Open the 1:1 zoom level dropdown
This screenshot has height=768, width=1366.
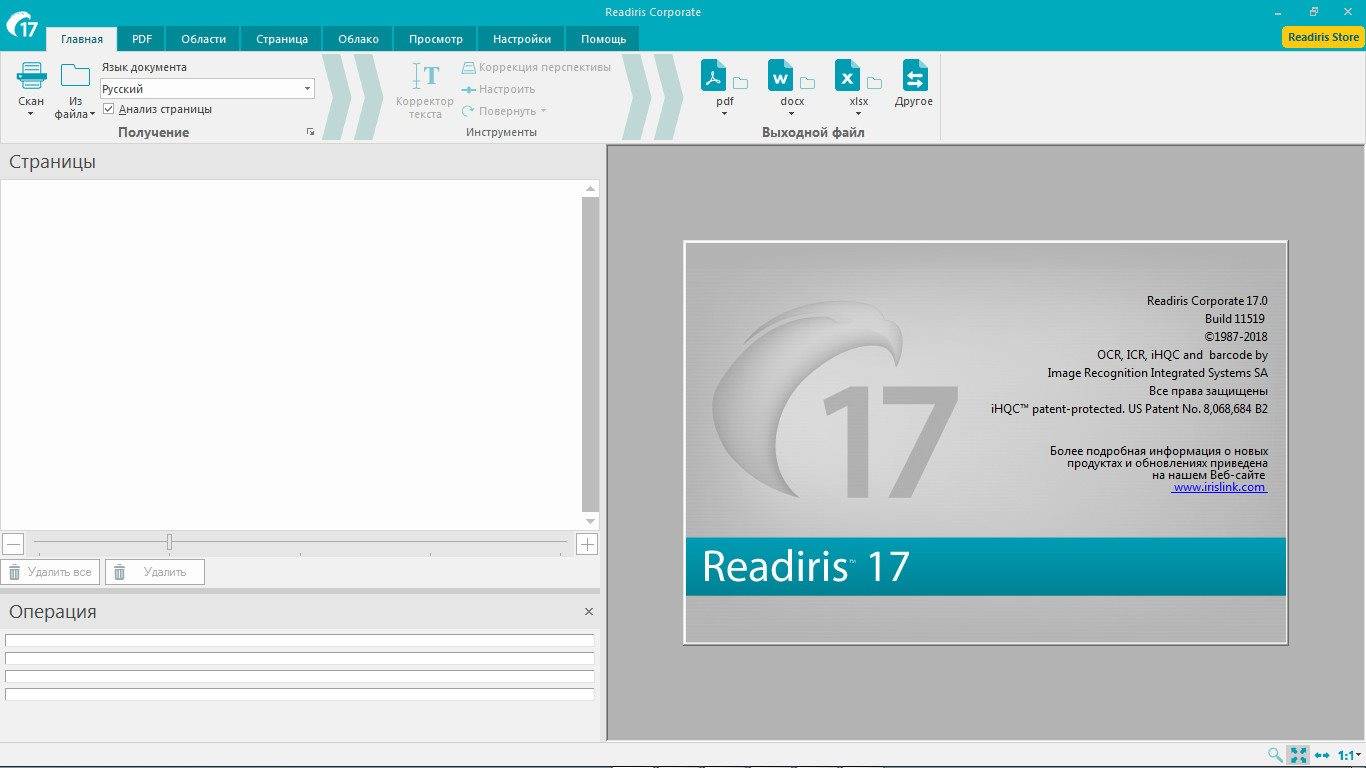click(1350, 755)
